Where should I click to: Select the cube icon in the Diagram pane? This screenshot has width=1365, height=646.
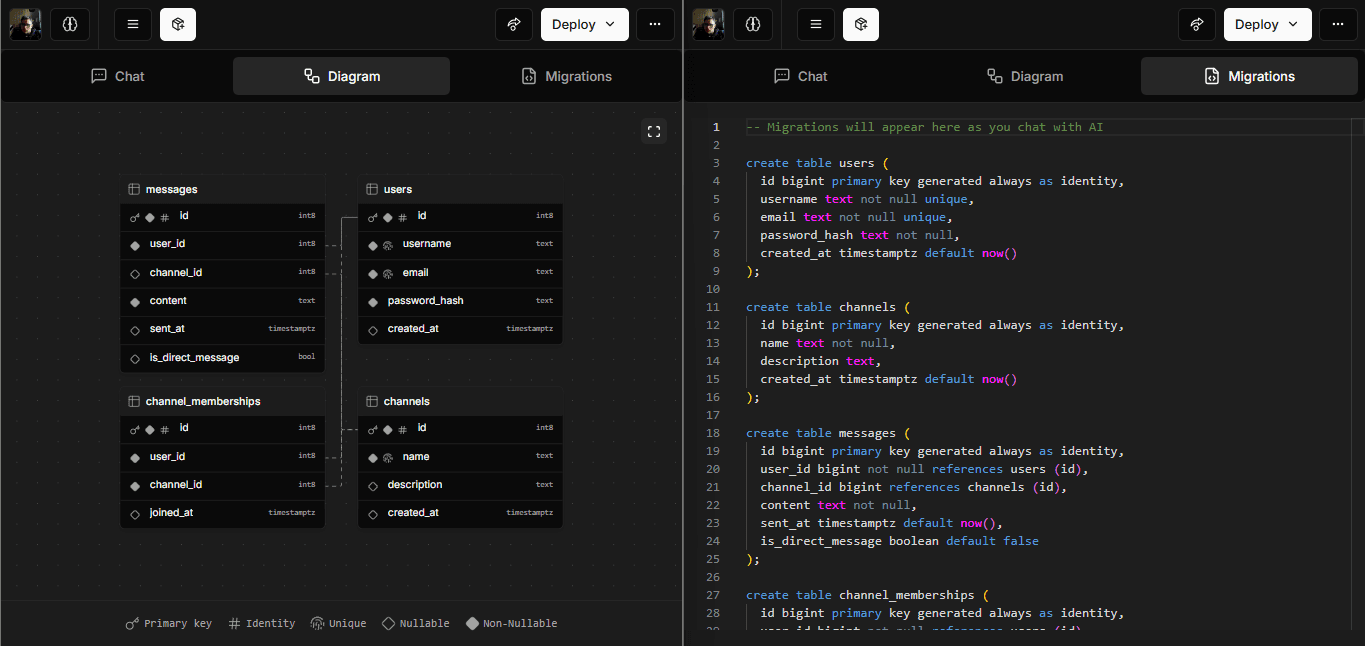coord(178,24)
